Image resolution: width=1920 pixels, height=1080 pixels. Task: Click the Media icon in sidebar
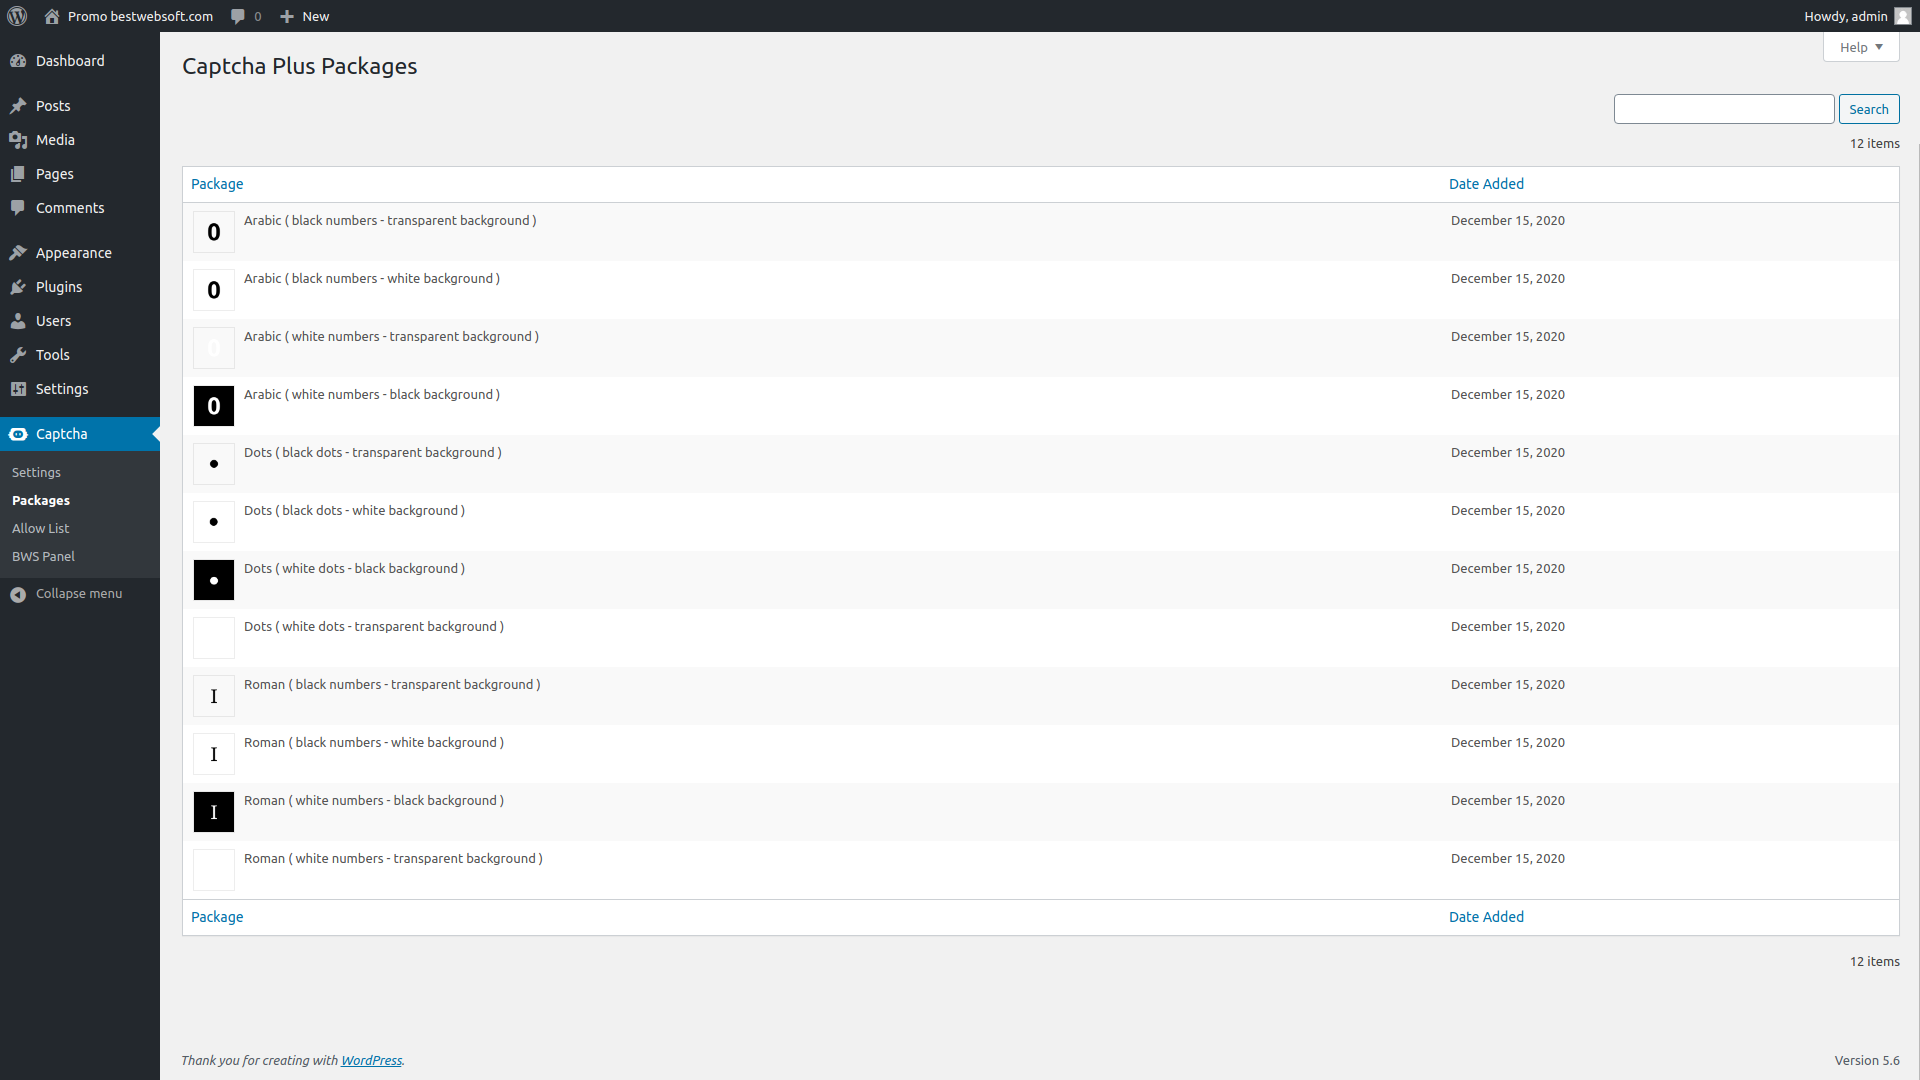coord(18,140)
